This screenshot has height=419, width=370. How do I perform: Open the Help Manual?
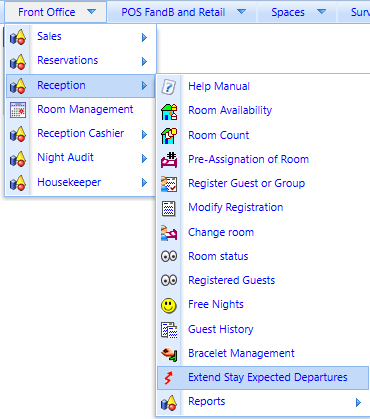tap(263, 87)
